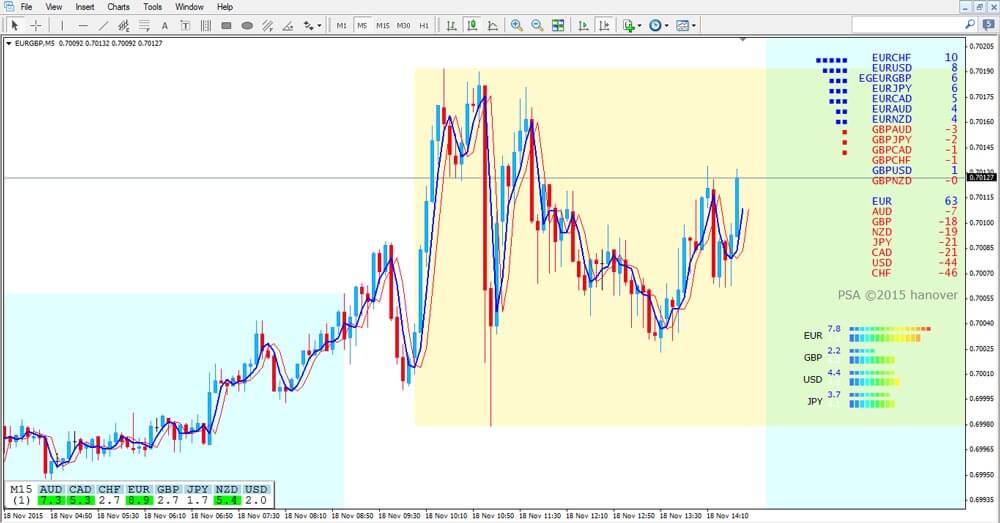Zoom in on the chart
The height and width of the screenshot is (523, 1000).
(x=517, y=26)
